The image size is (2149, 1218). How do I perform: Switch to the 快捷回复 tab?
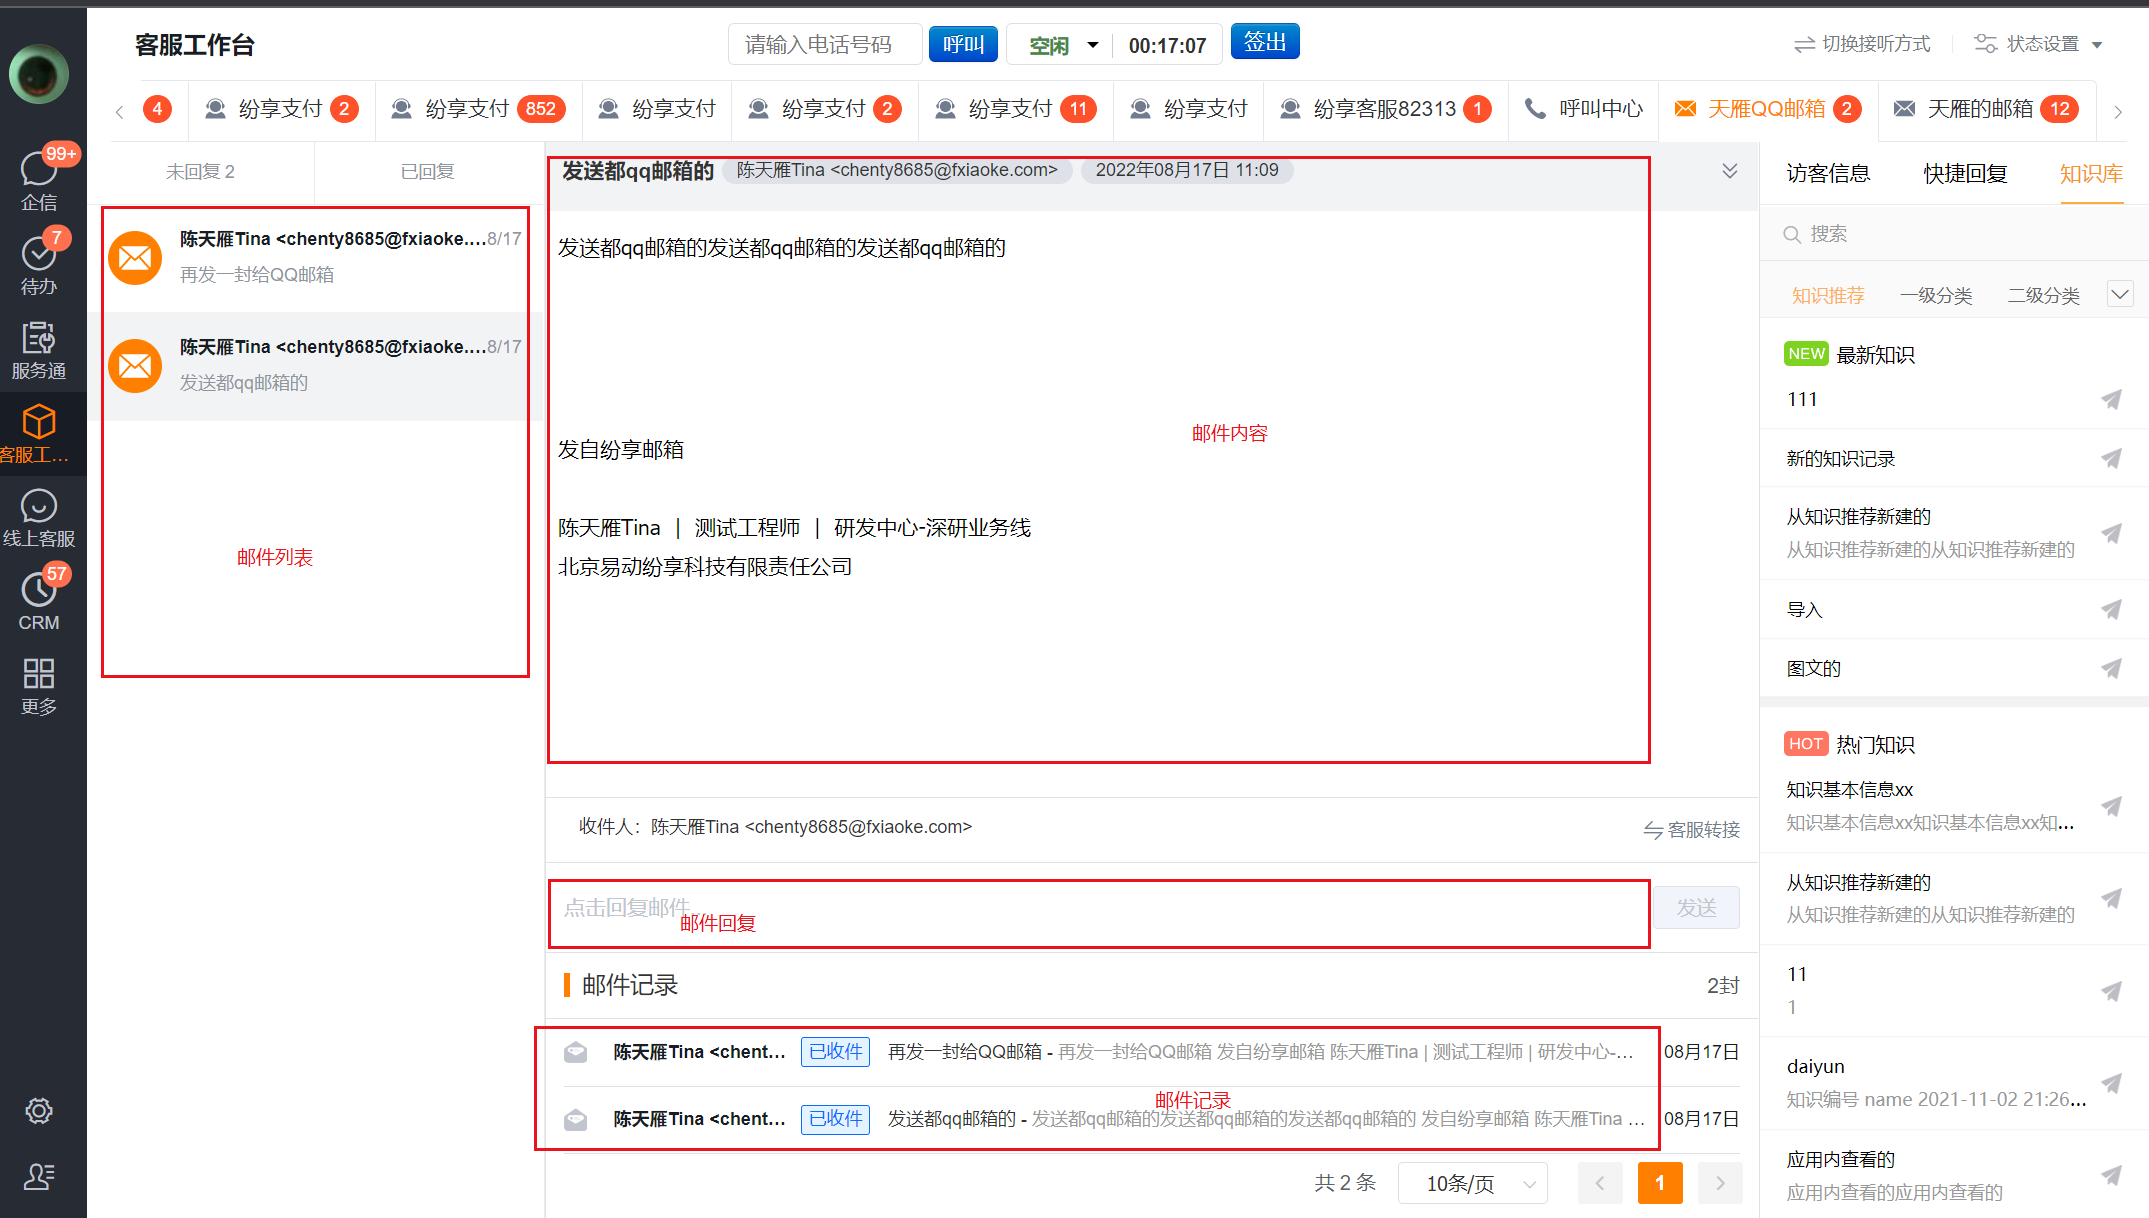(x=1964, y=174)
